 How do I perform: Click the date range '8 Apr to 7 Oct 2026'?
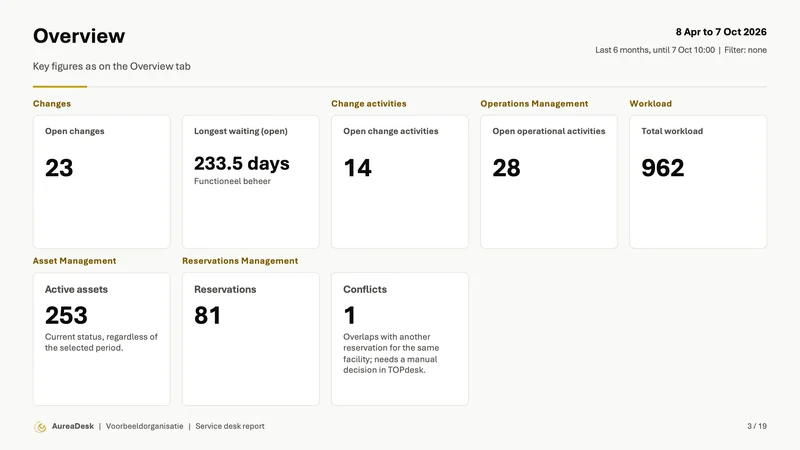point(721,32)
